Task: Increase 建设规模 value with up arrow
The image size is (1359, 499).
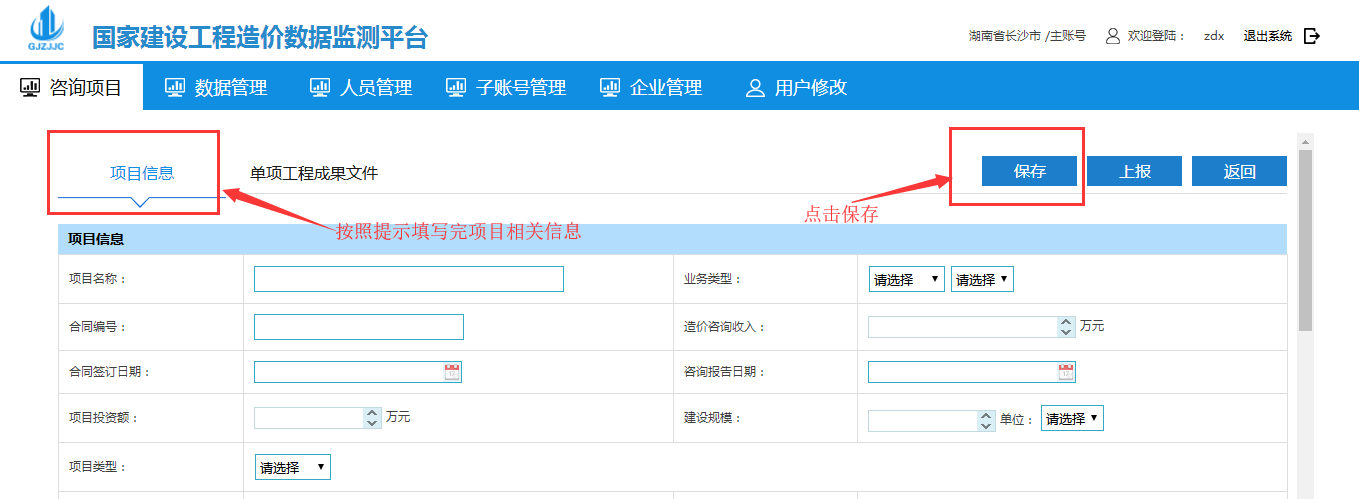Action: 984,415
